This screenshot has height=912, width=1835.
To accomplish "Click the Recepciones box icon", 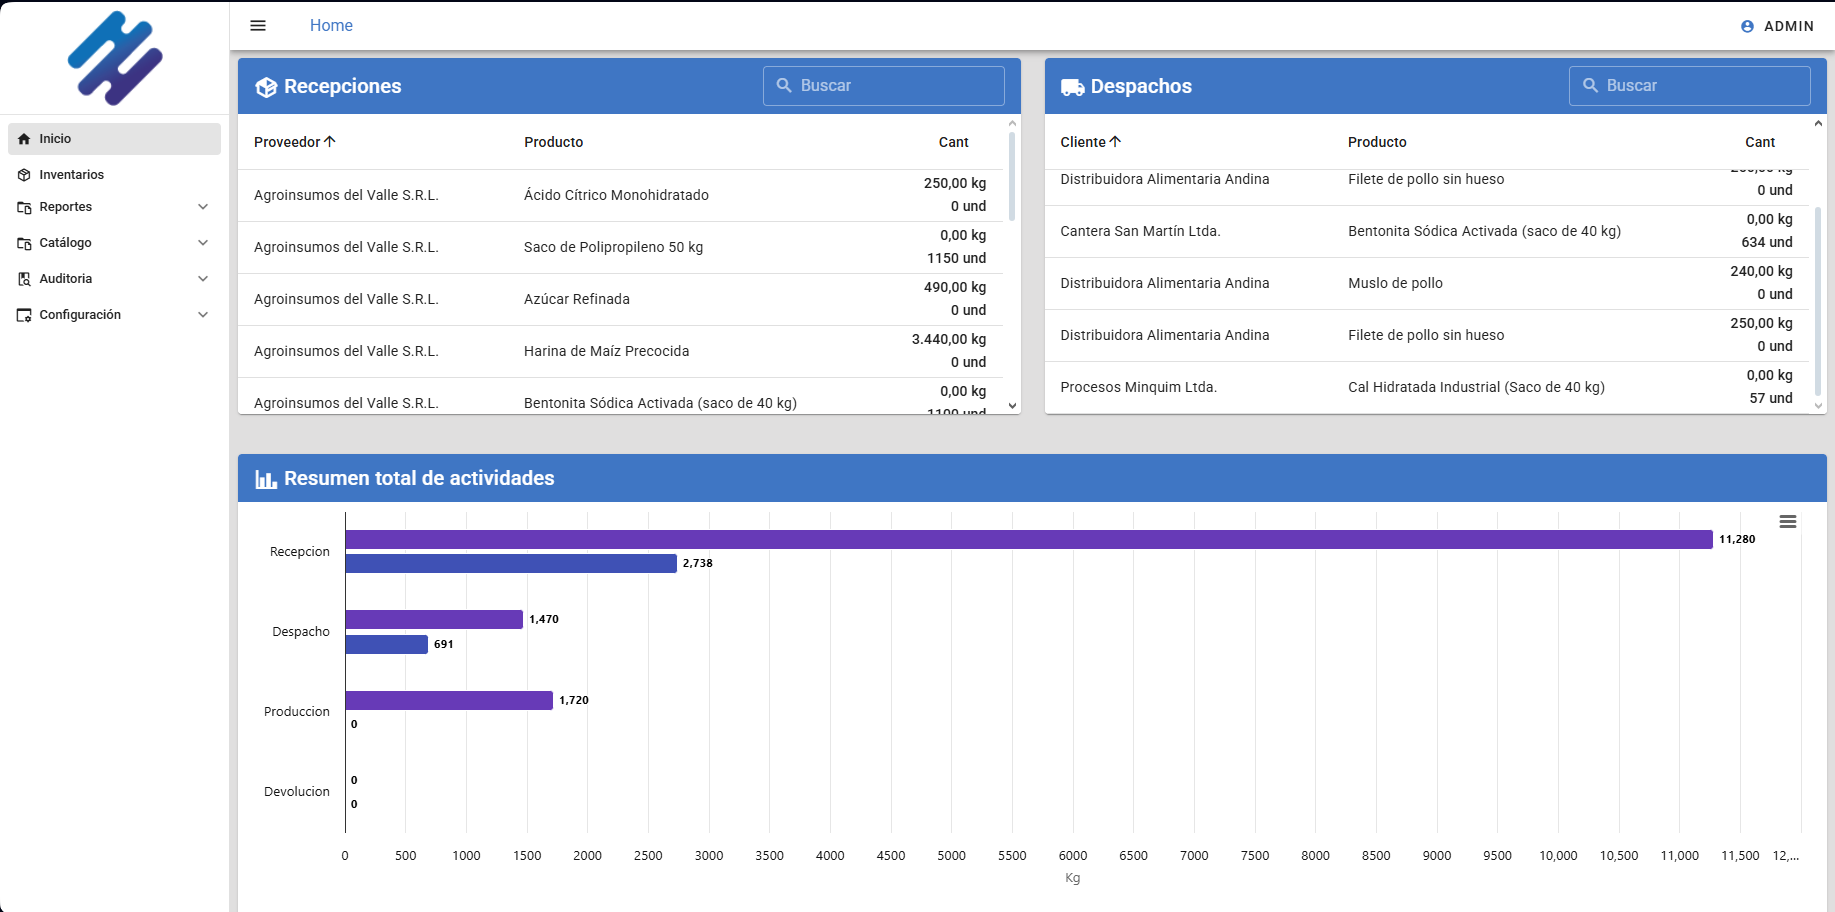I will (266, 87).
